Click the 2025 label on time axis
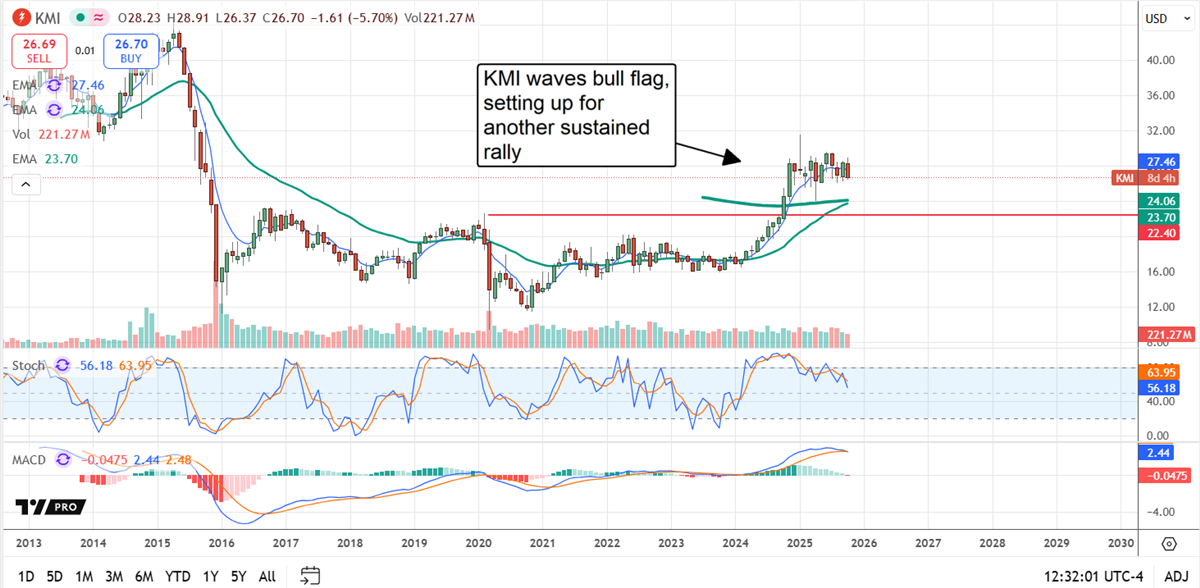Screen dimensions: 1200x588 click(x=799, y=542)
